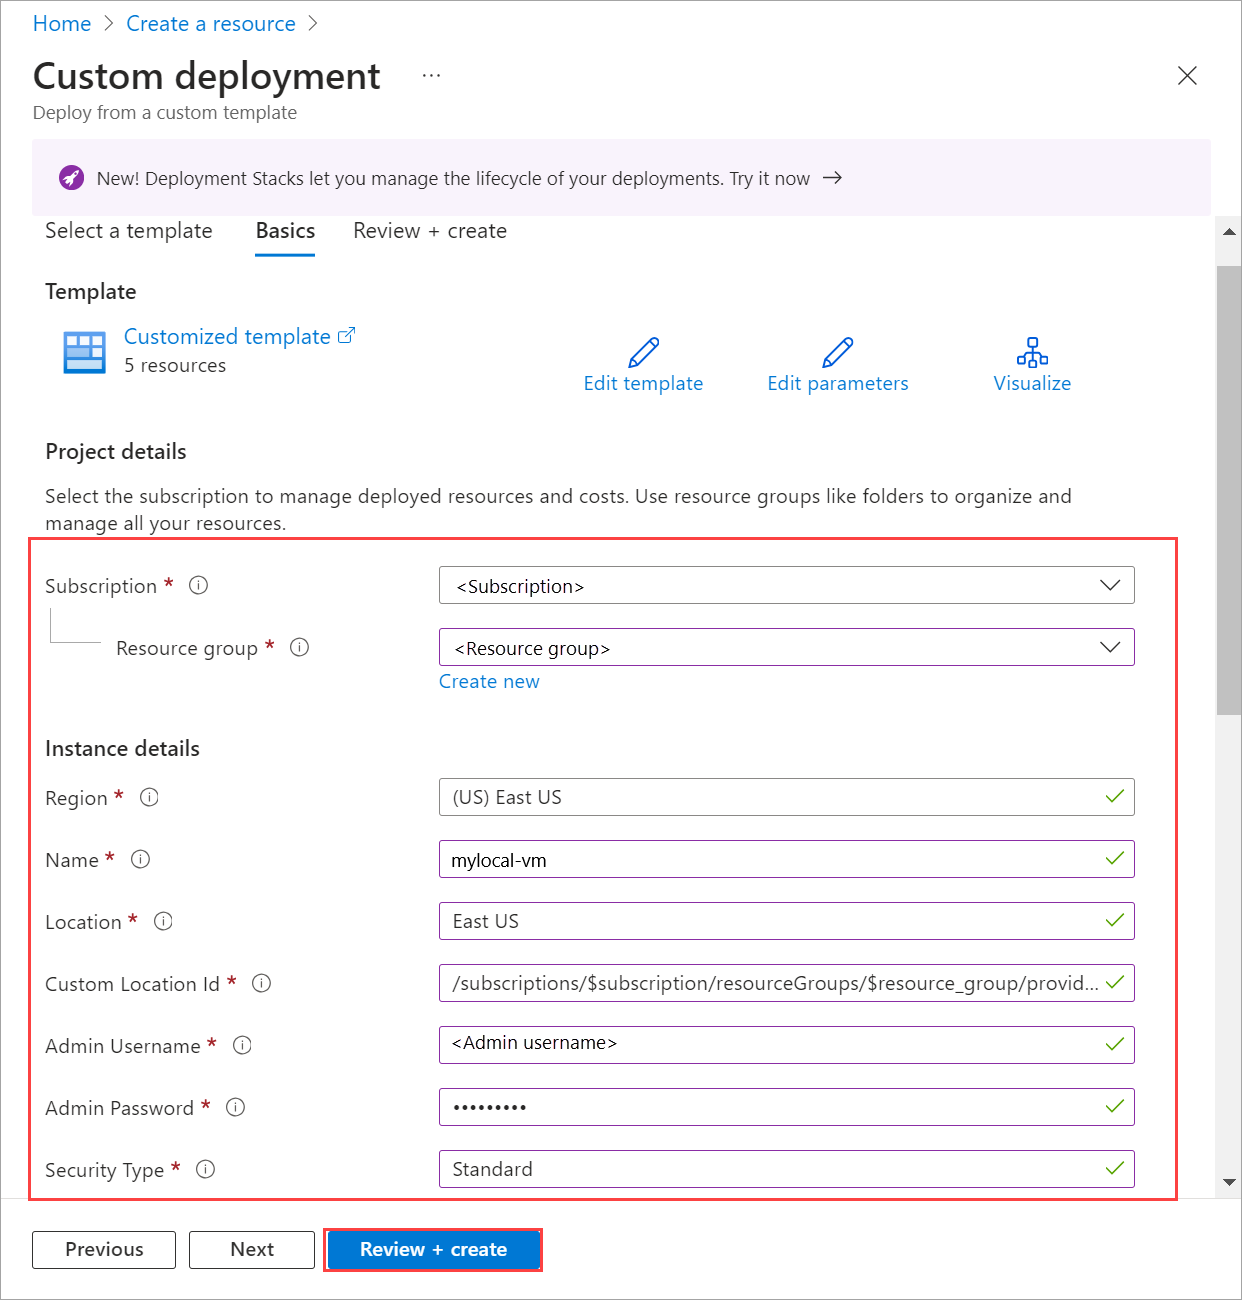Click the Edit template pencil icon
This screenshot has width=1242, height=1300.
643,352
